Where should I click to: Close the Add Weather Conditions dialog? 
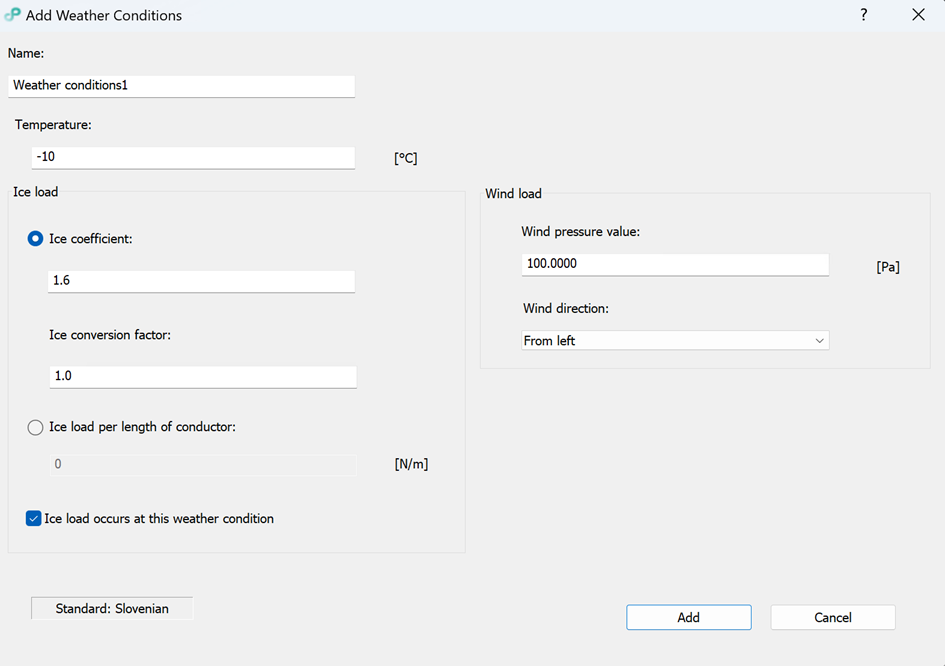pos(918,15)
